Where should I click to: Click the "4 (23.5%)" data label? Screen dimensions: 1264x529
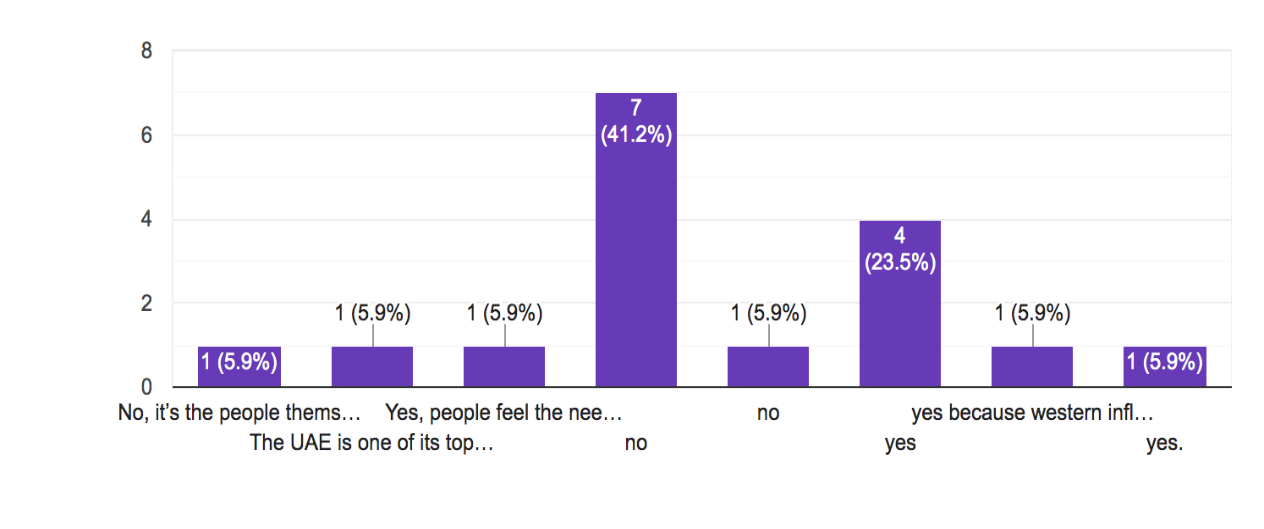click(900, 251)
